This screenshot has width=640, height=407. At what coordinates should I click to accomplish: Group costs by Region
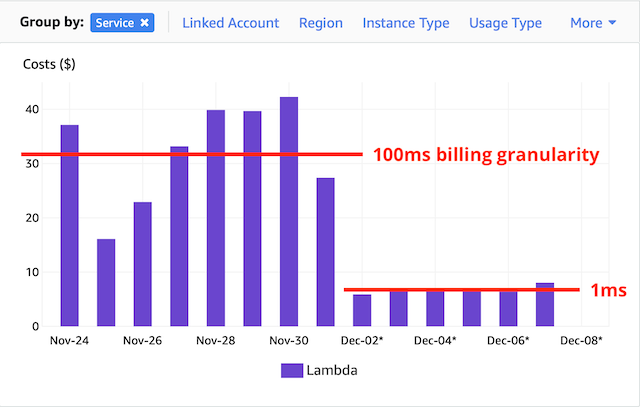(320, 22)
